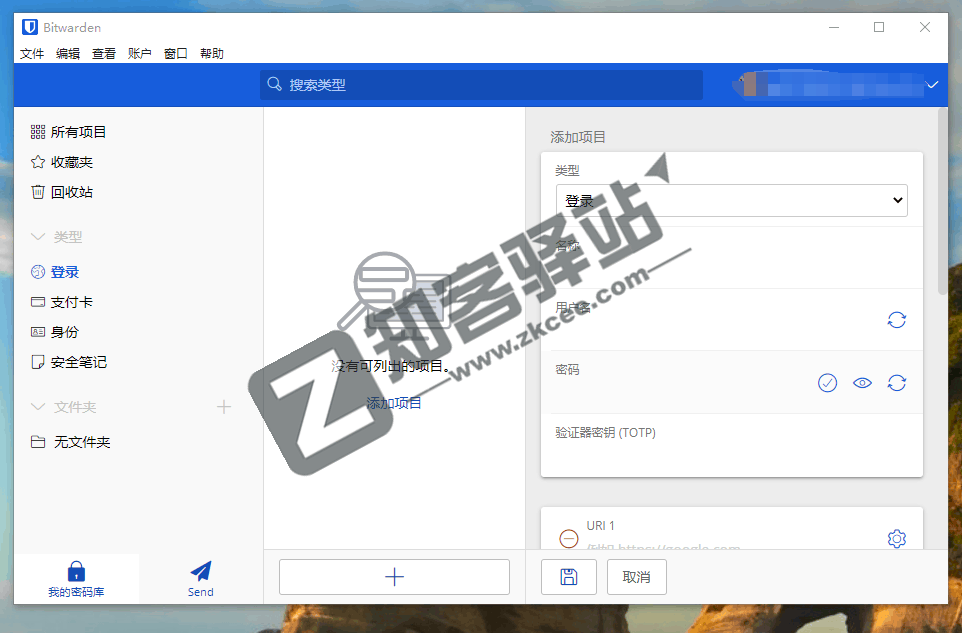Open the account dropdown at top right
This screenshot has height=633, width=962.
932,85
